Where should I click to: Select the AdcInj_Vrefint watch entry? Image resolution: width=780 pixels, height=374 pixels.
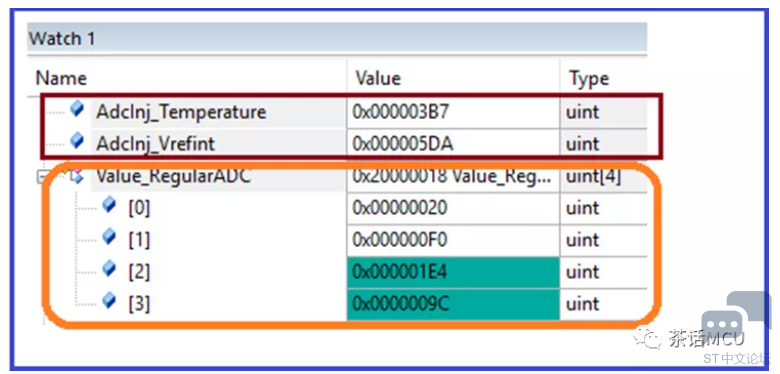coord(156,144)
